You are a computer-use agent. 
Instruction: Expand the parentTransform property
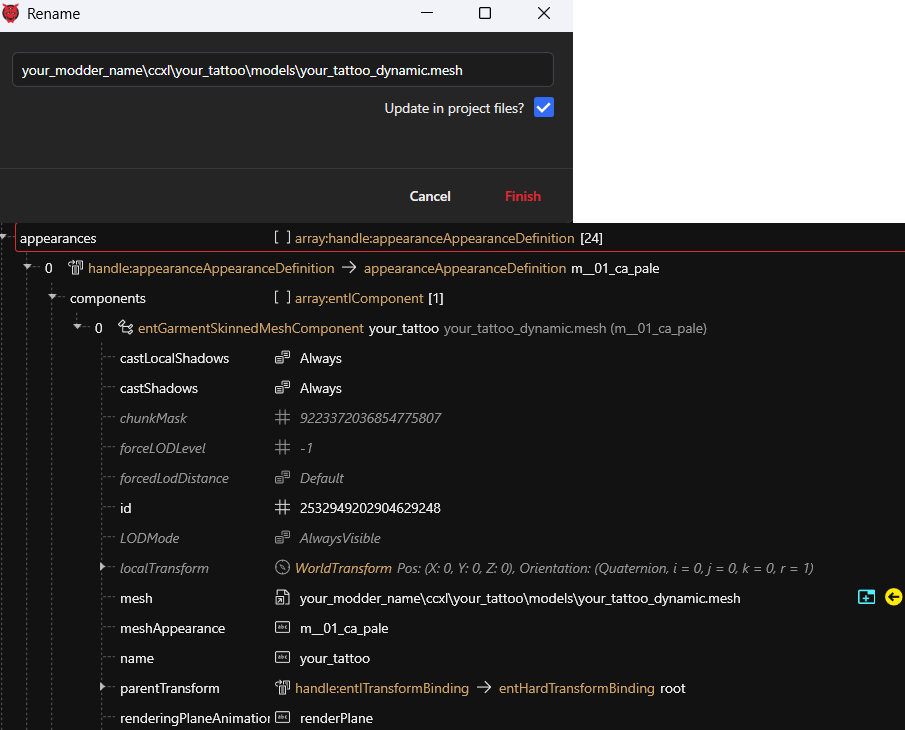pyautogui.click(x=102, y=688)
